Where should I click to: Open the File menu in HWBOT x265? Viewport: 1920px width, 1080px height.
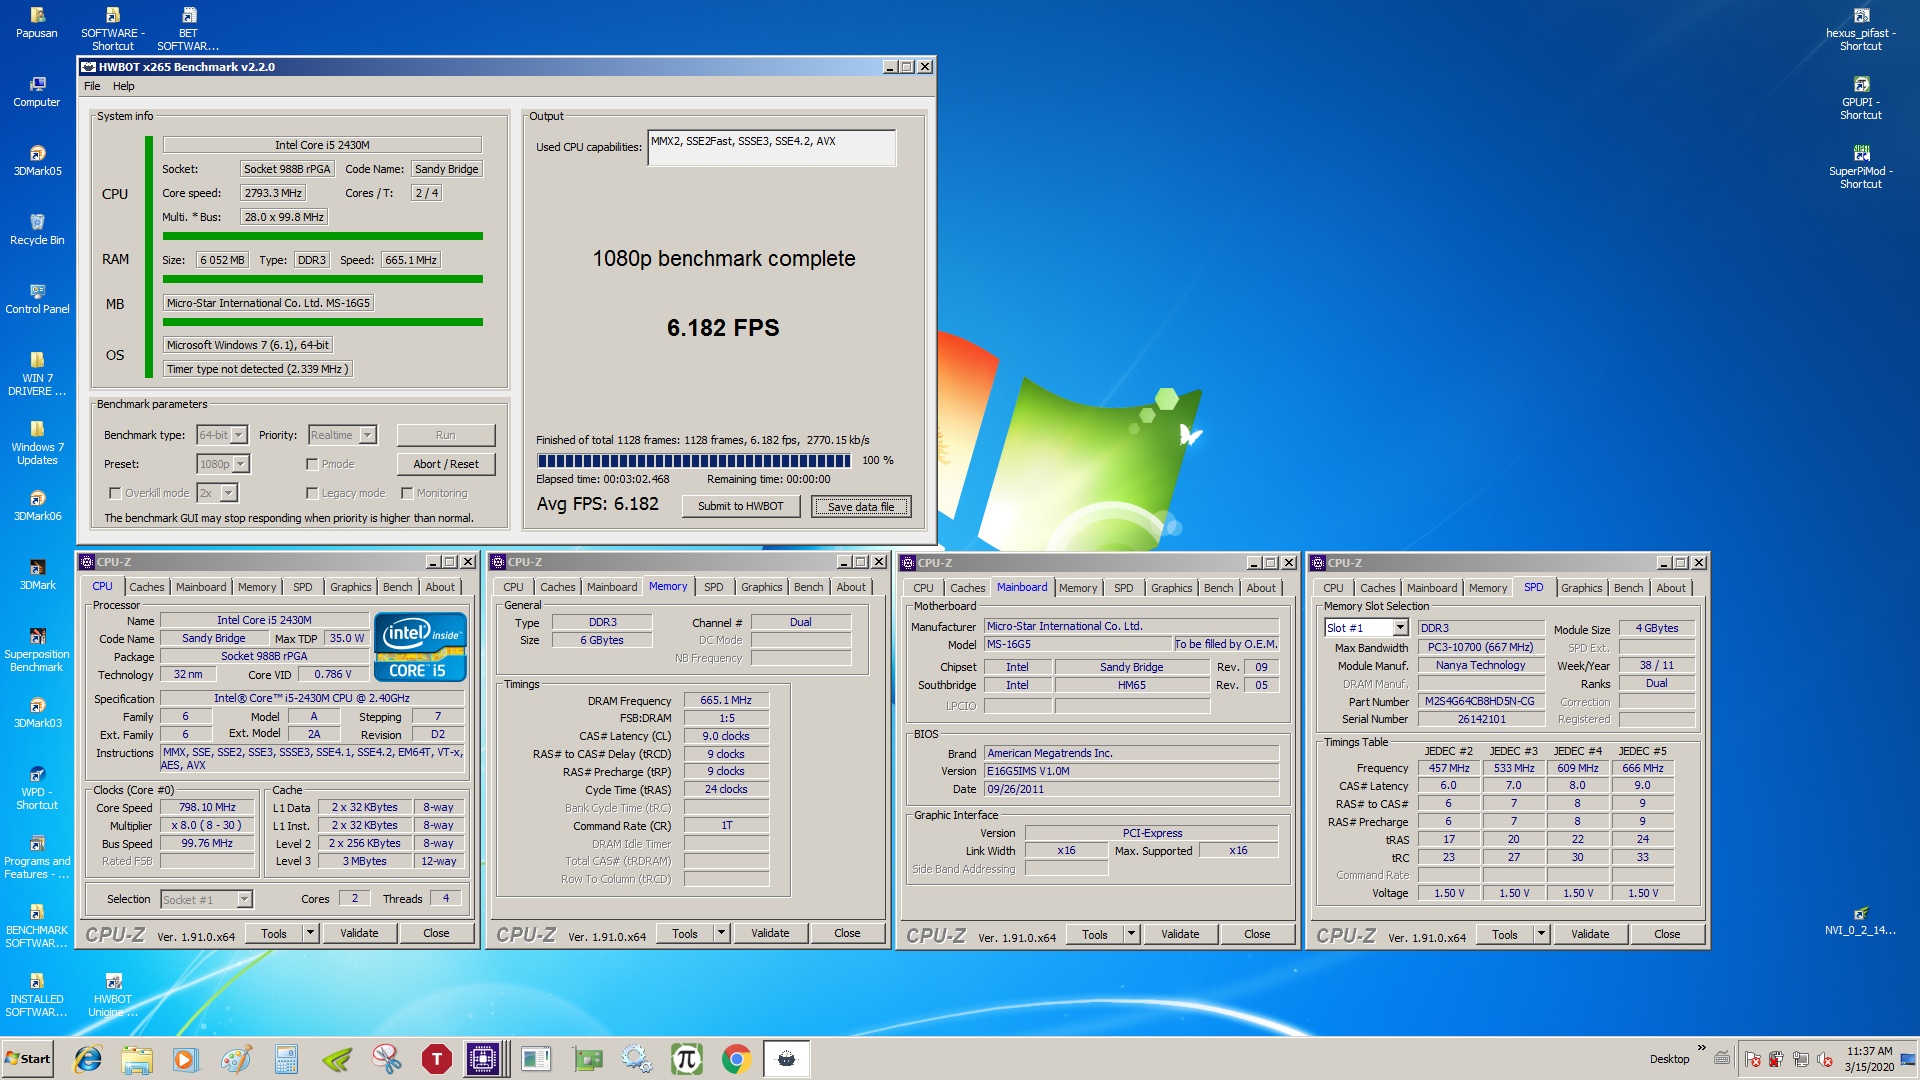(x=92, y=86)
